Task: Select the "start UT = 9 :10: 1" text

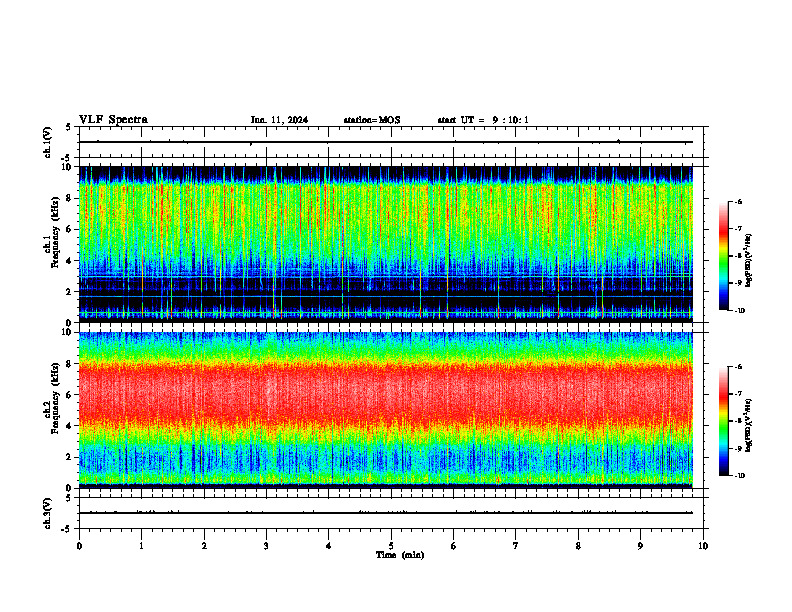Action: (x=483, y=120)
